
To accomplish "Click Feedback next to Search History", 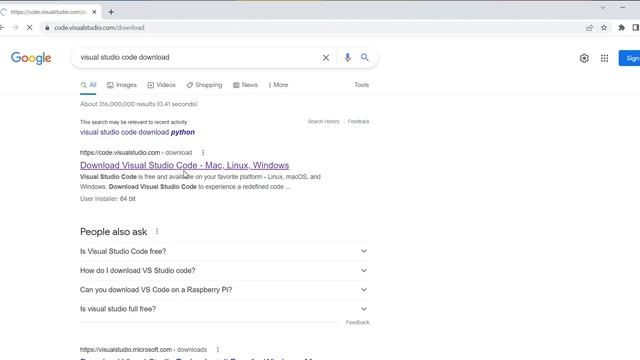I will pyautogui.click(x=358, y=122).
